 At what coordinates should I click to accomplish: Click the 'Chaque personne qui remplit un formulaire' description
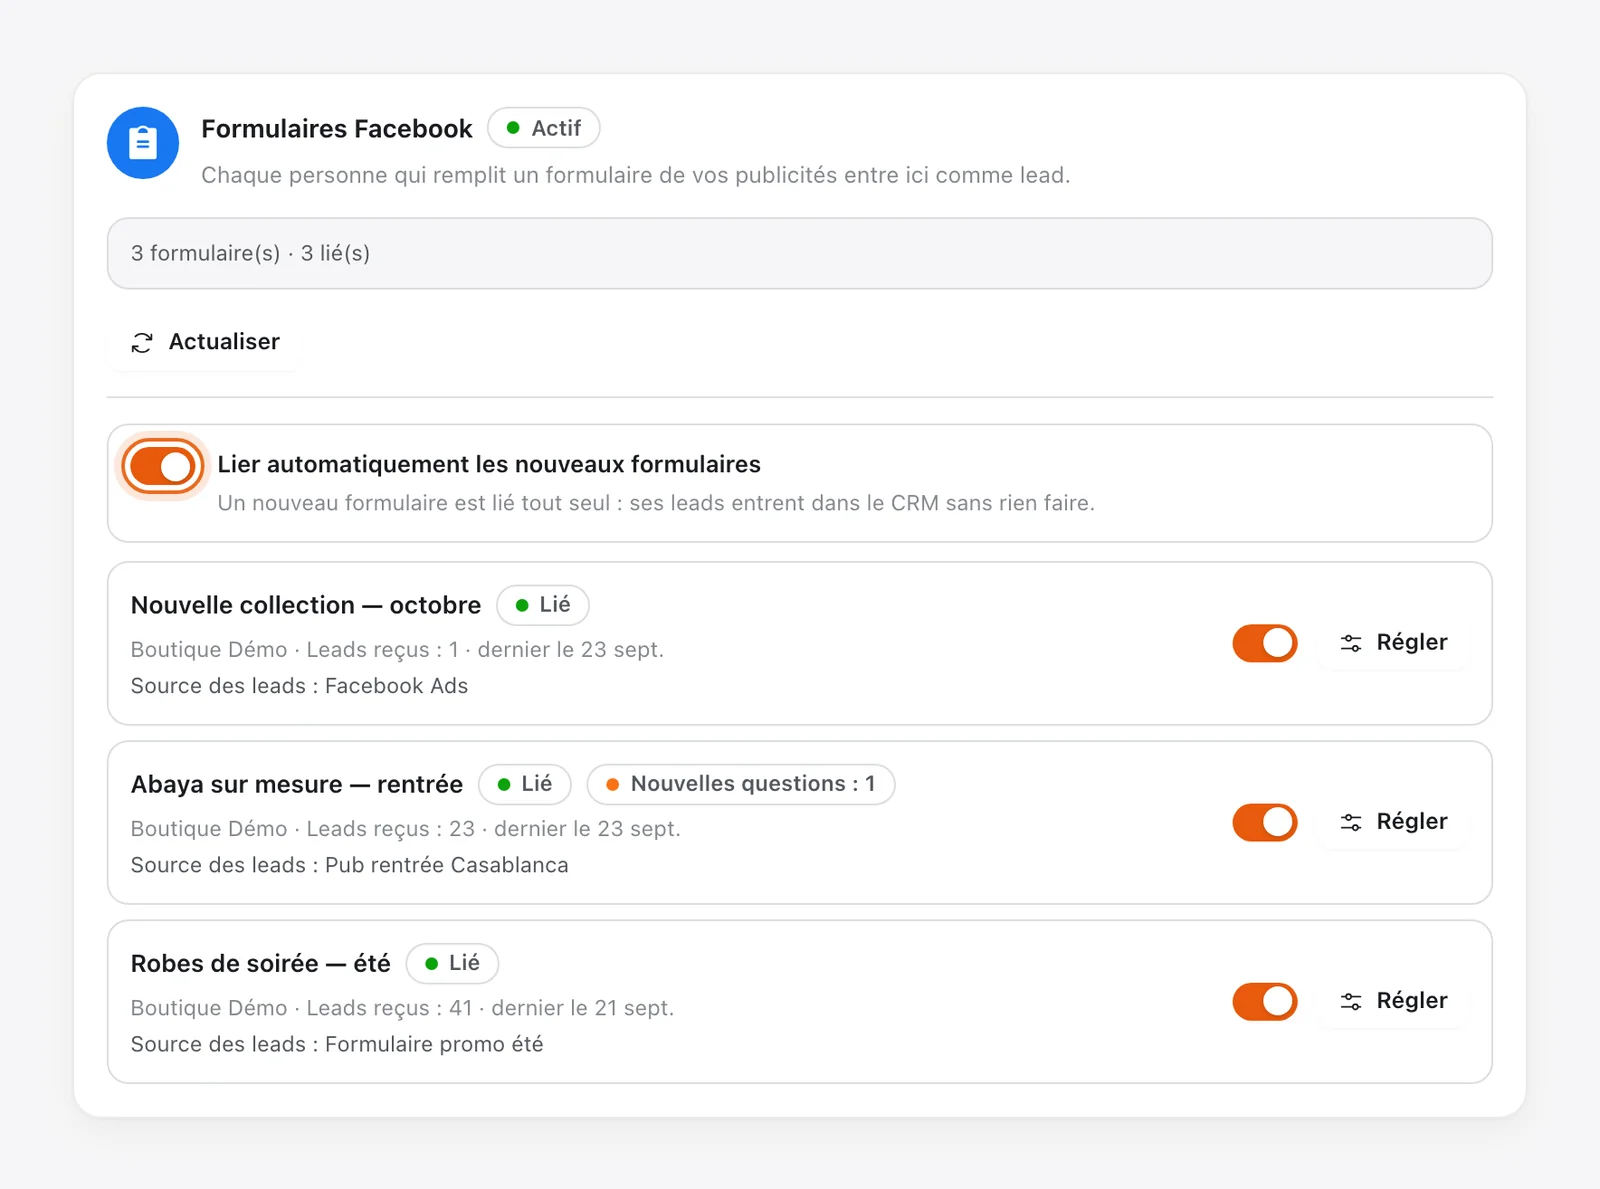click(x=636, y=175)
